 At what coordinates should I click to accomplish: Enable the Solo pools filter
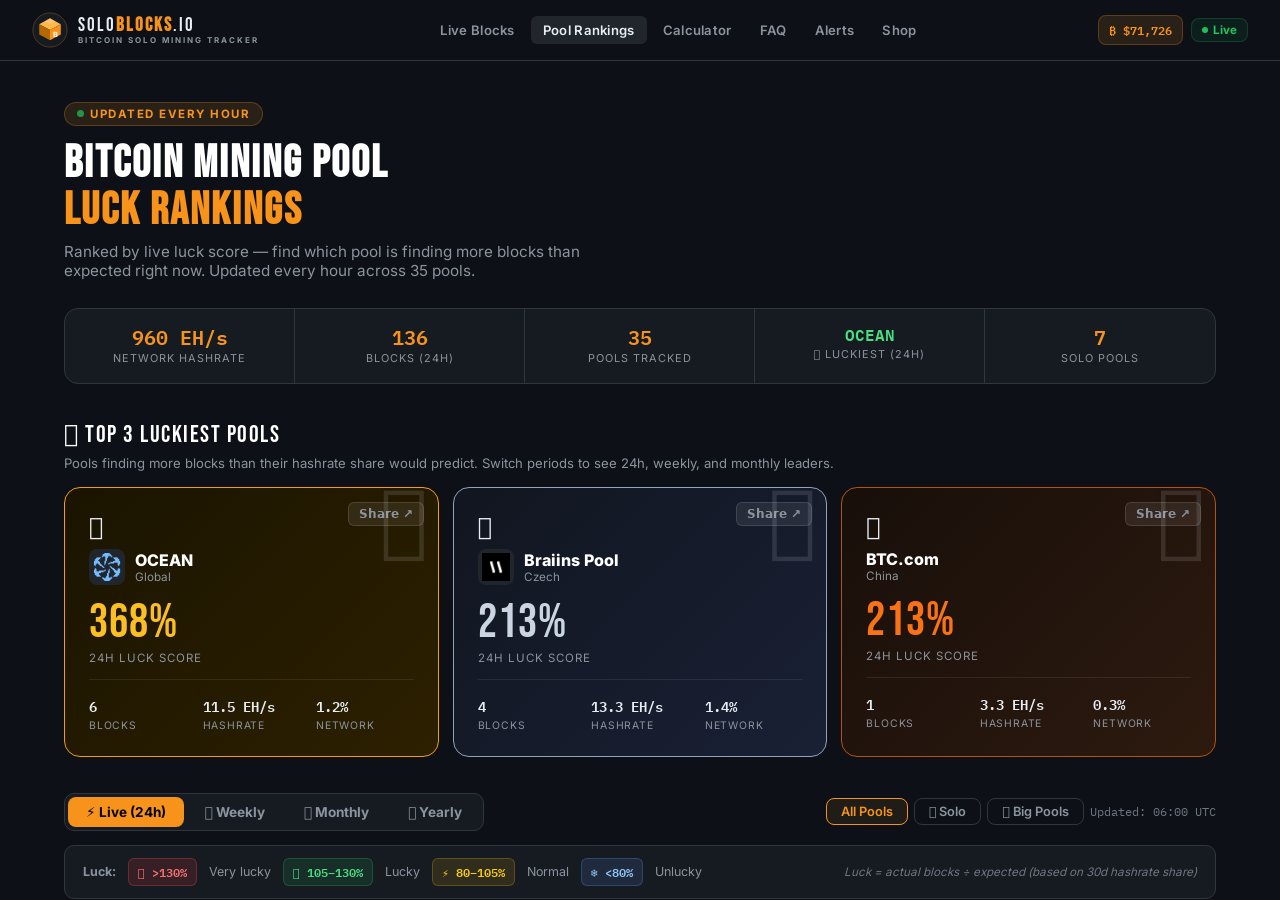947,811
